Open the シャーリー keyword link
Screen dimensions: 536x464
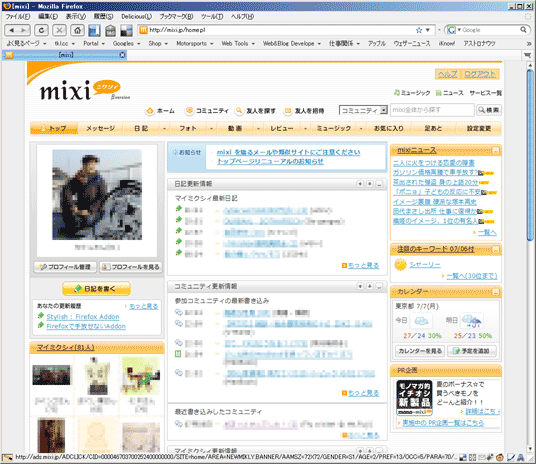tap(425, 265)
